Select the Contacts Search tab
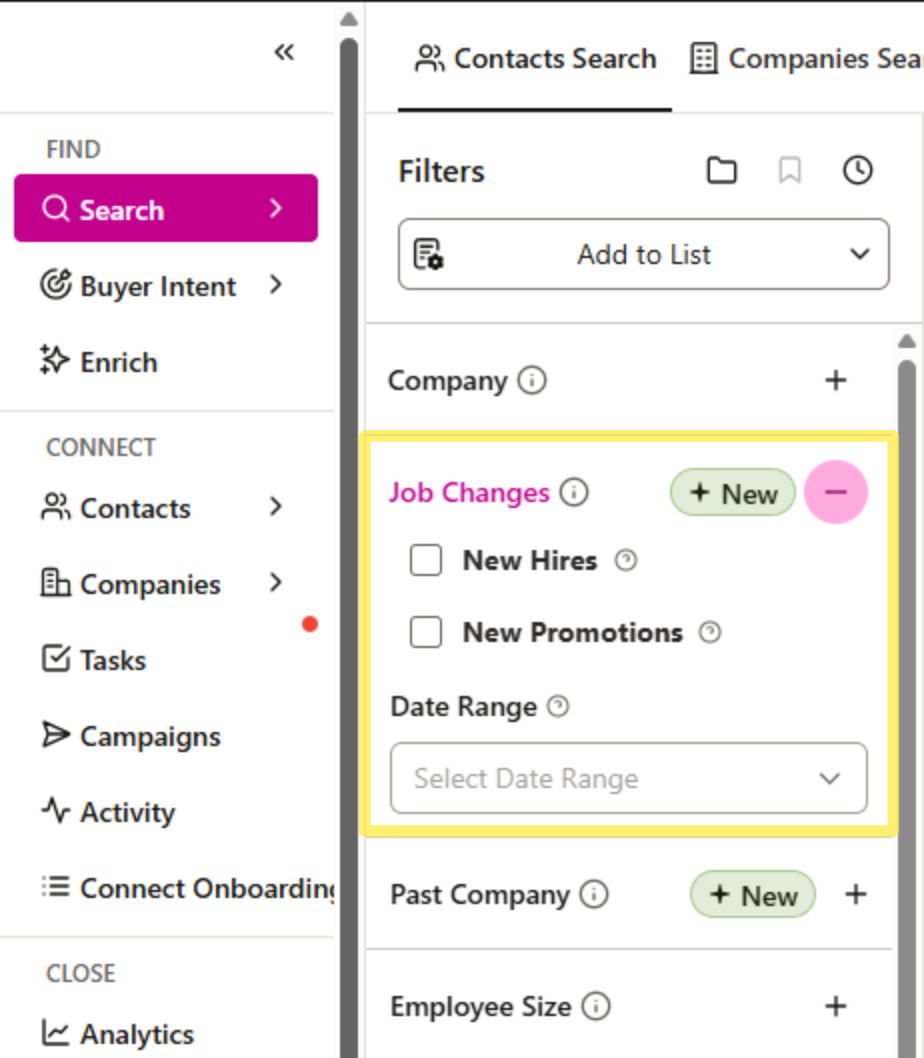Screen dimensions: 924x1058 534,58
